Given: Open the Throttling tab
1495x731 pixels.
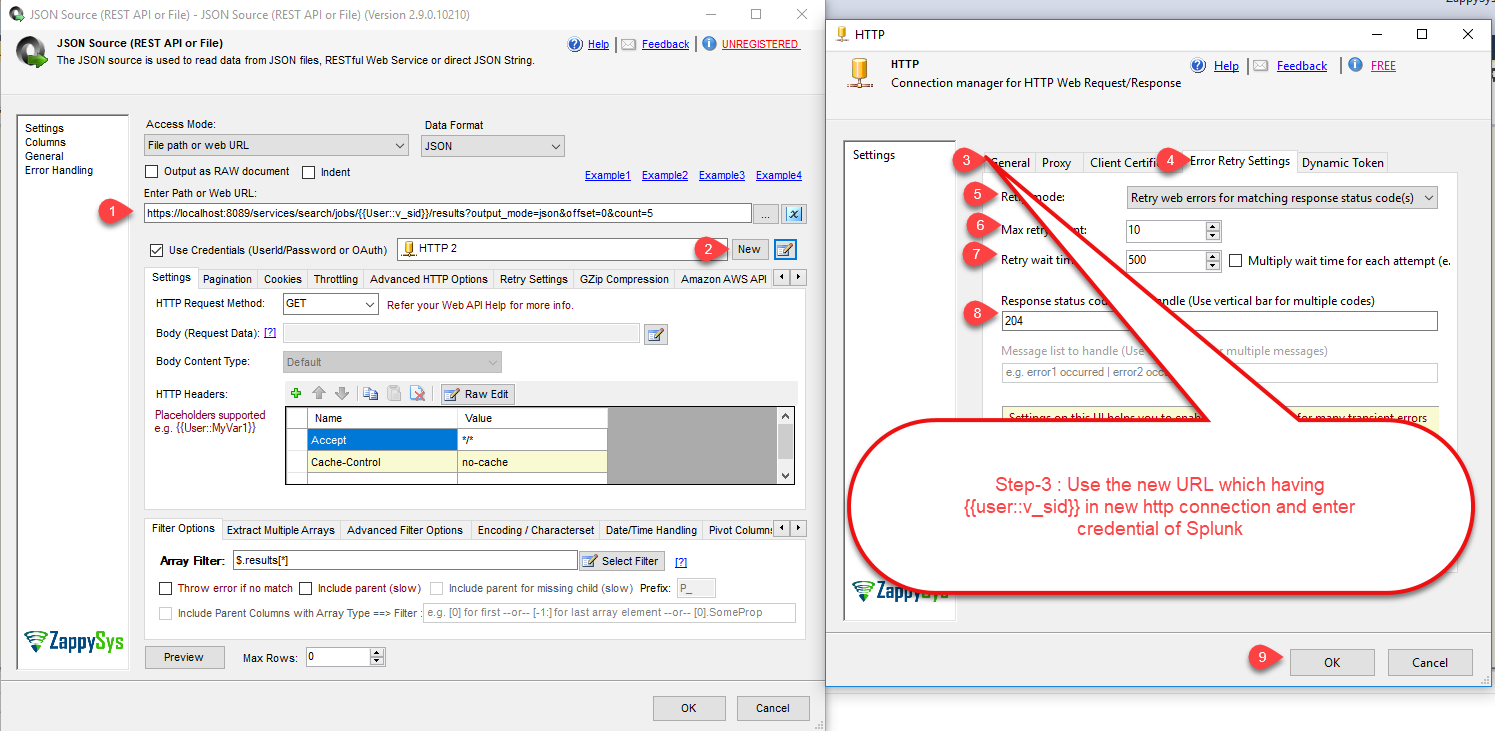Looking at the screenshot, I should (335, 279).
